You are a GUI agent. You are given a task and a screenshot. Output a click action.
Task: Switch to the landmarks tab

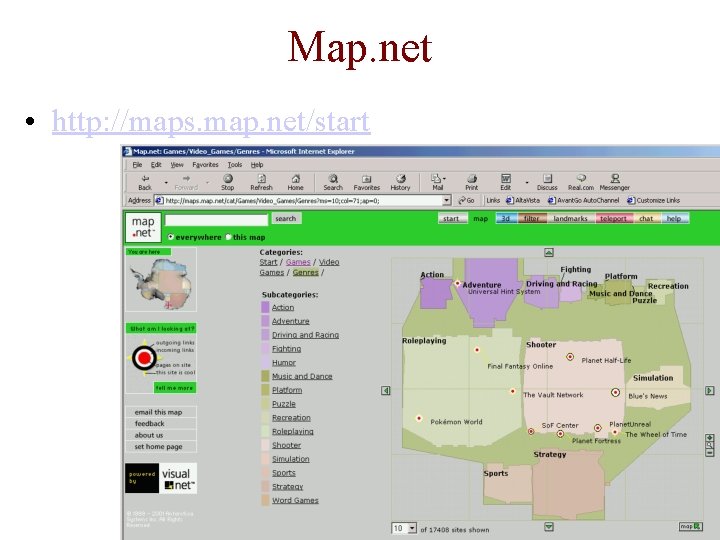pos(570,219)
